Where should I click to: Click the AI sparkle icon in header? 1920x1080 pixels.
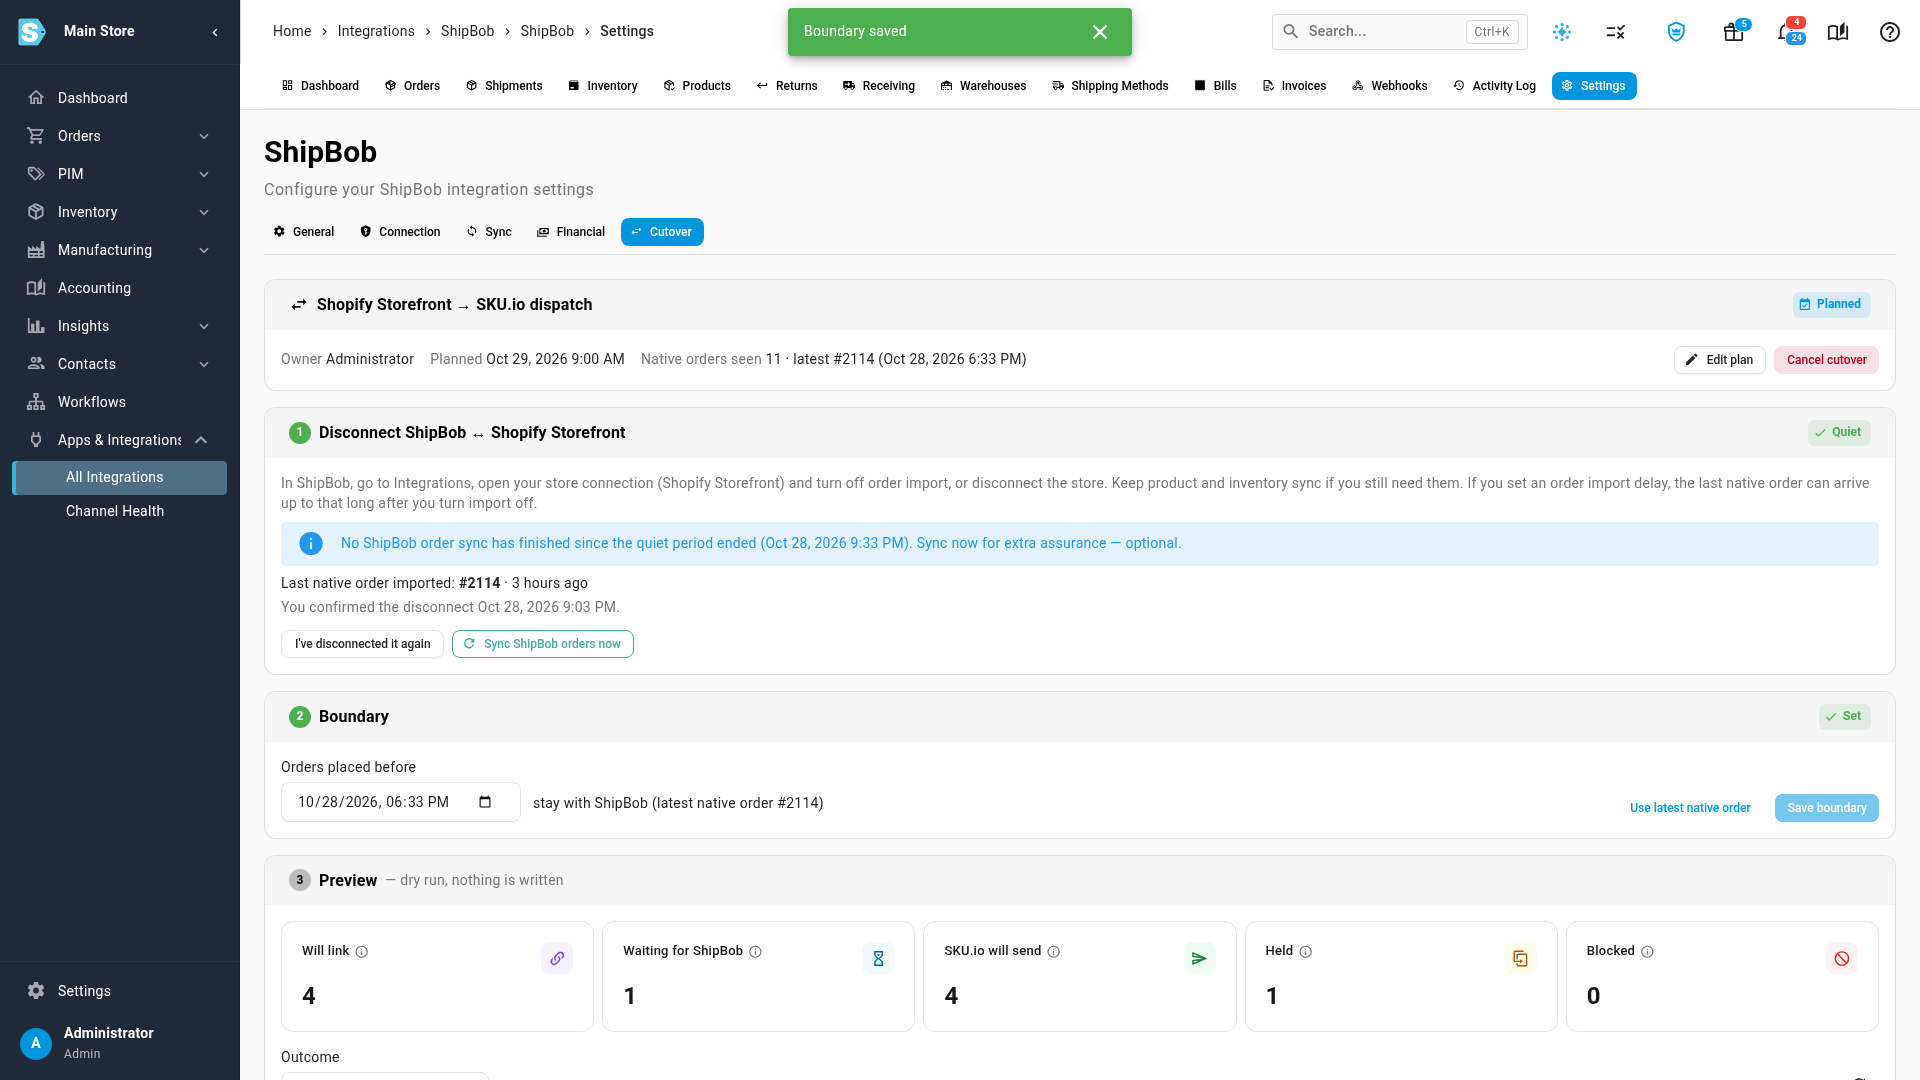(1562, 32)
